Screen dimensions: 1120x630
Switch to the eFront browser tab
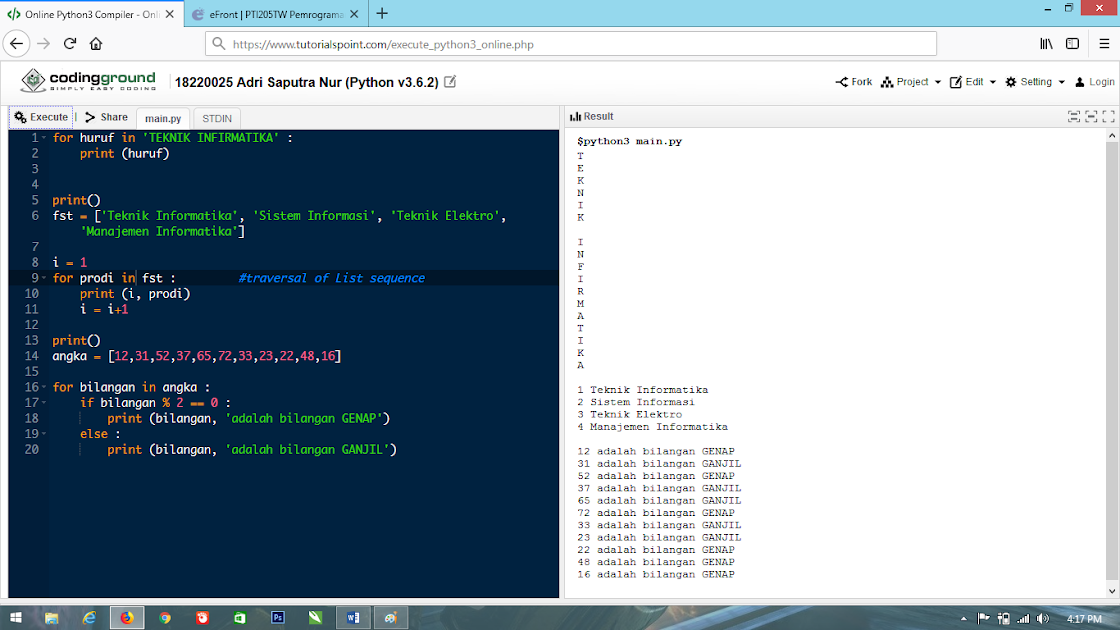click(270, 14)
